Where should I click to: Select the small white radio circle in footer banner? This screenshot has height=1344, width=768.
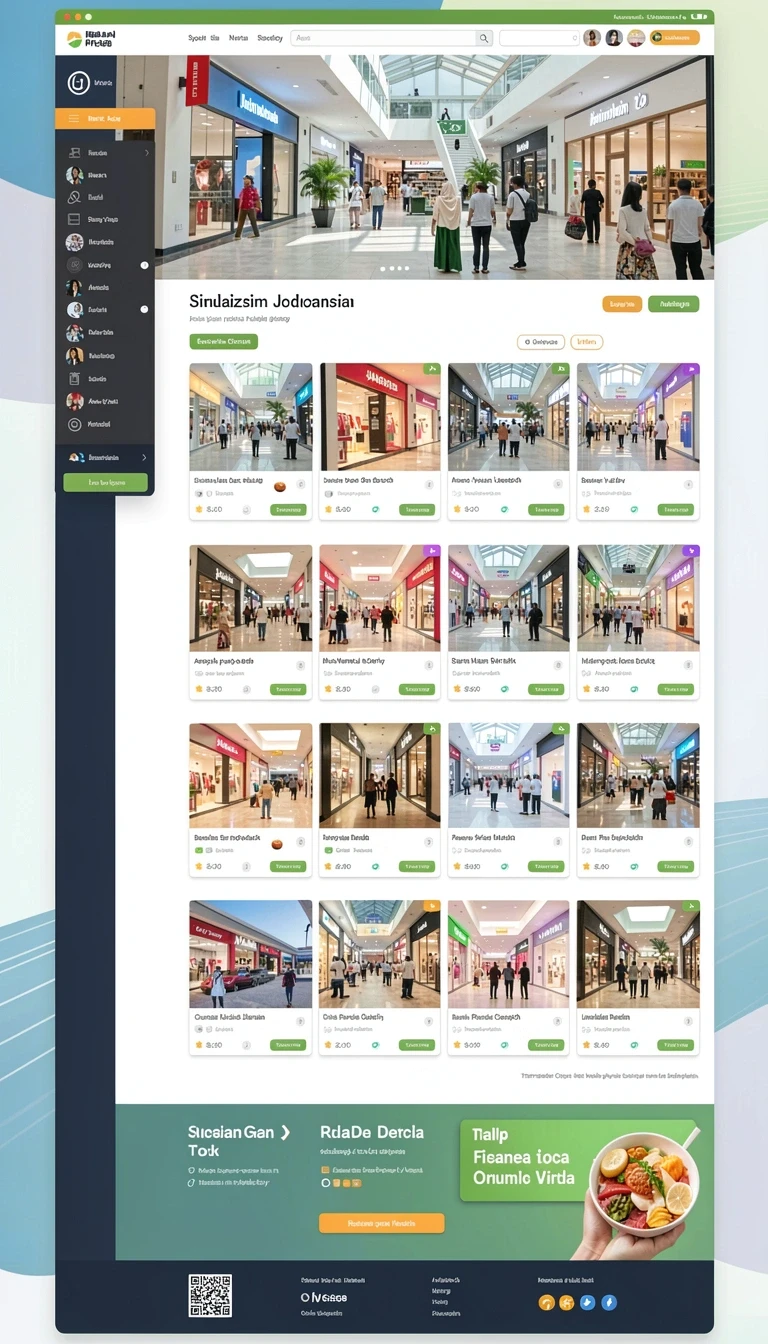[325, 1183]
